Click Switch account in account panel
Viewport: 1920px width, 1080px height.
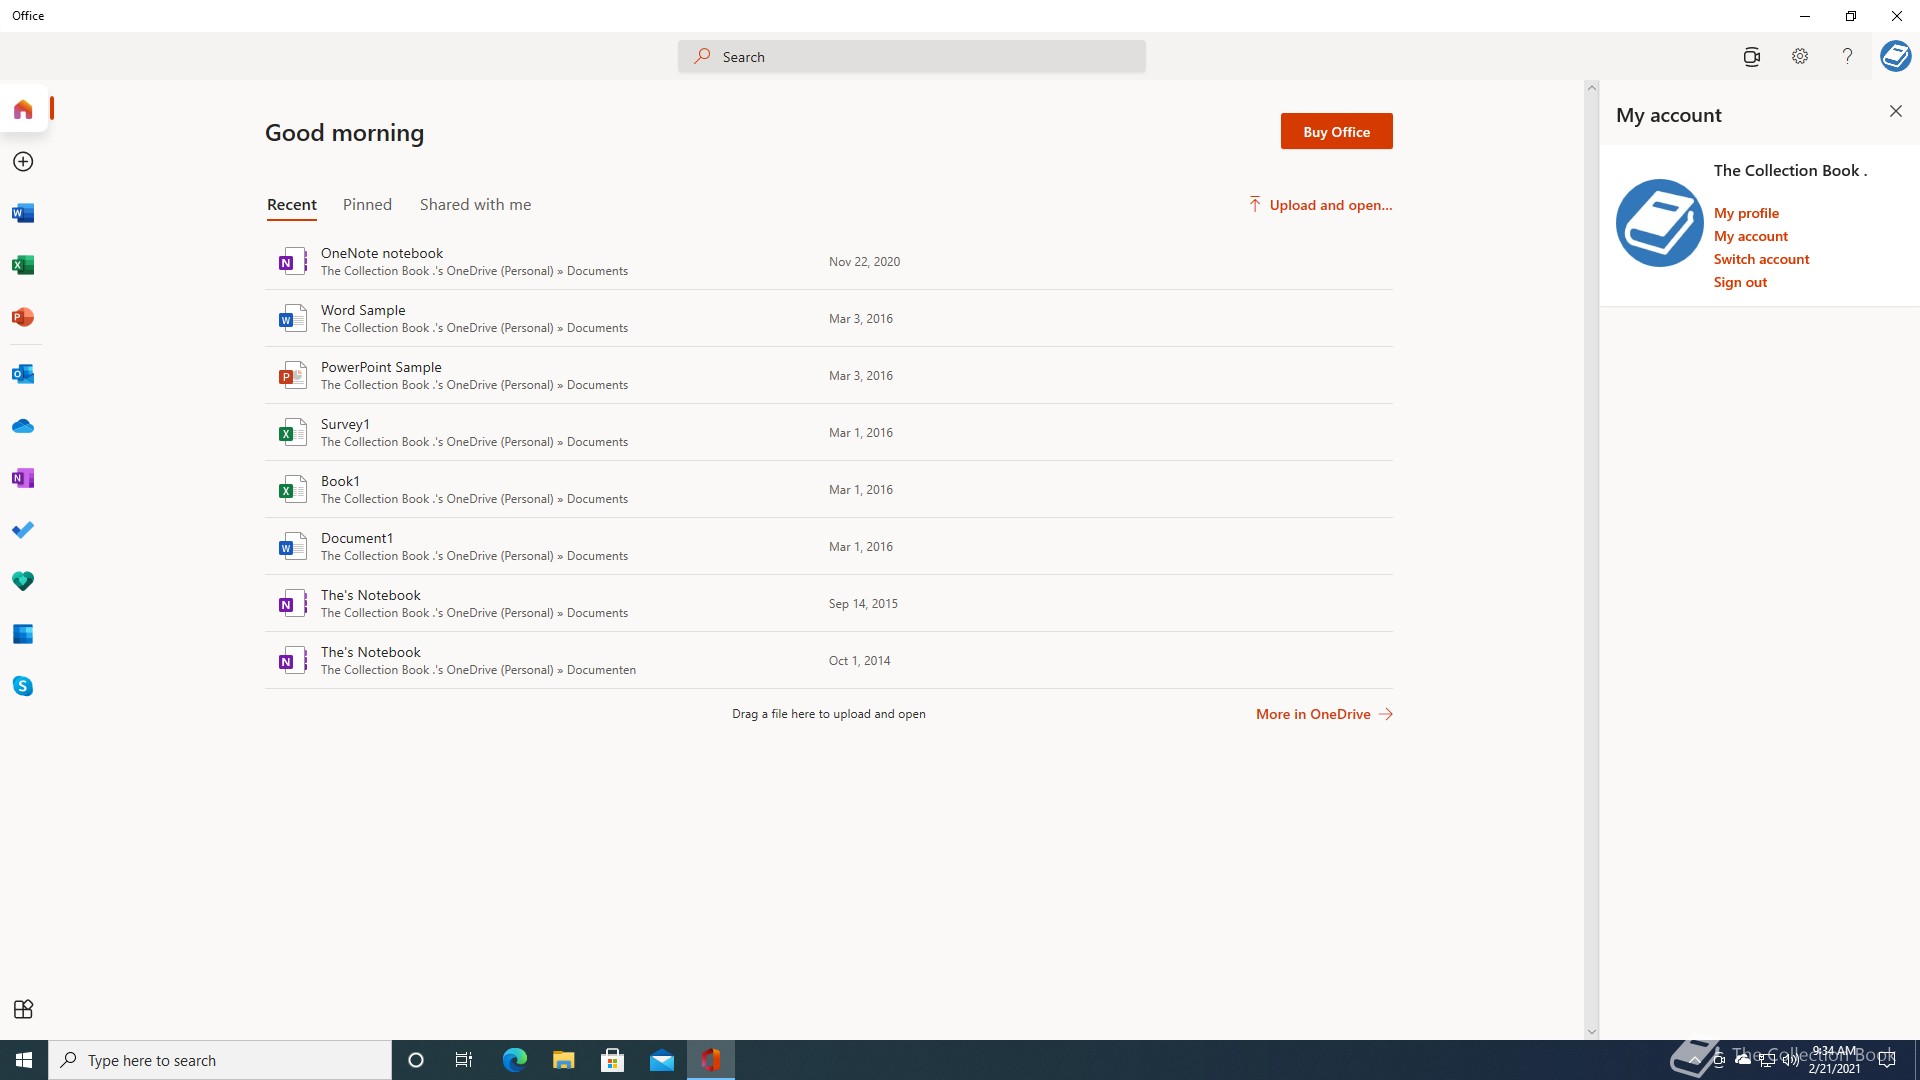tap(1761, 259)
